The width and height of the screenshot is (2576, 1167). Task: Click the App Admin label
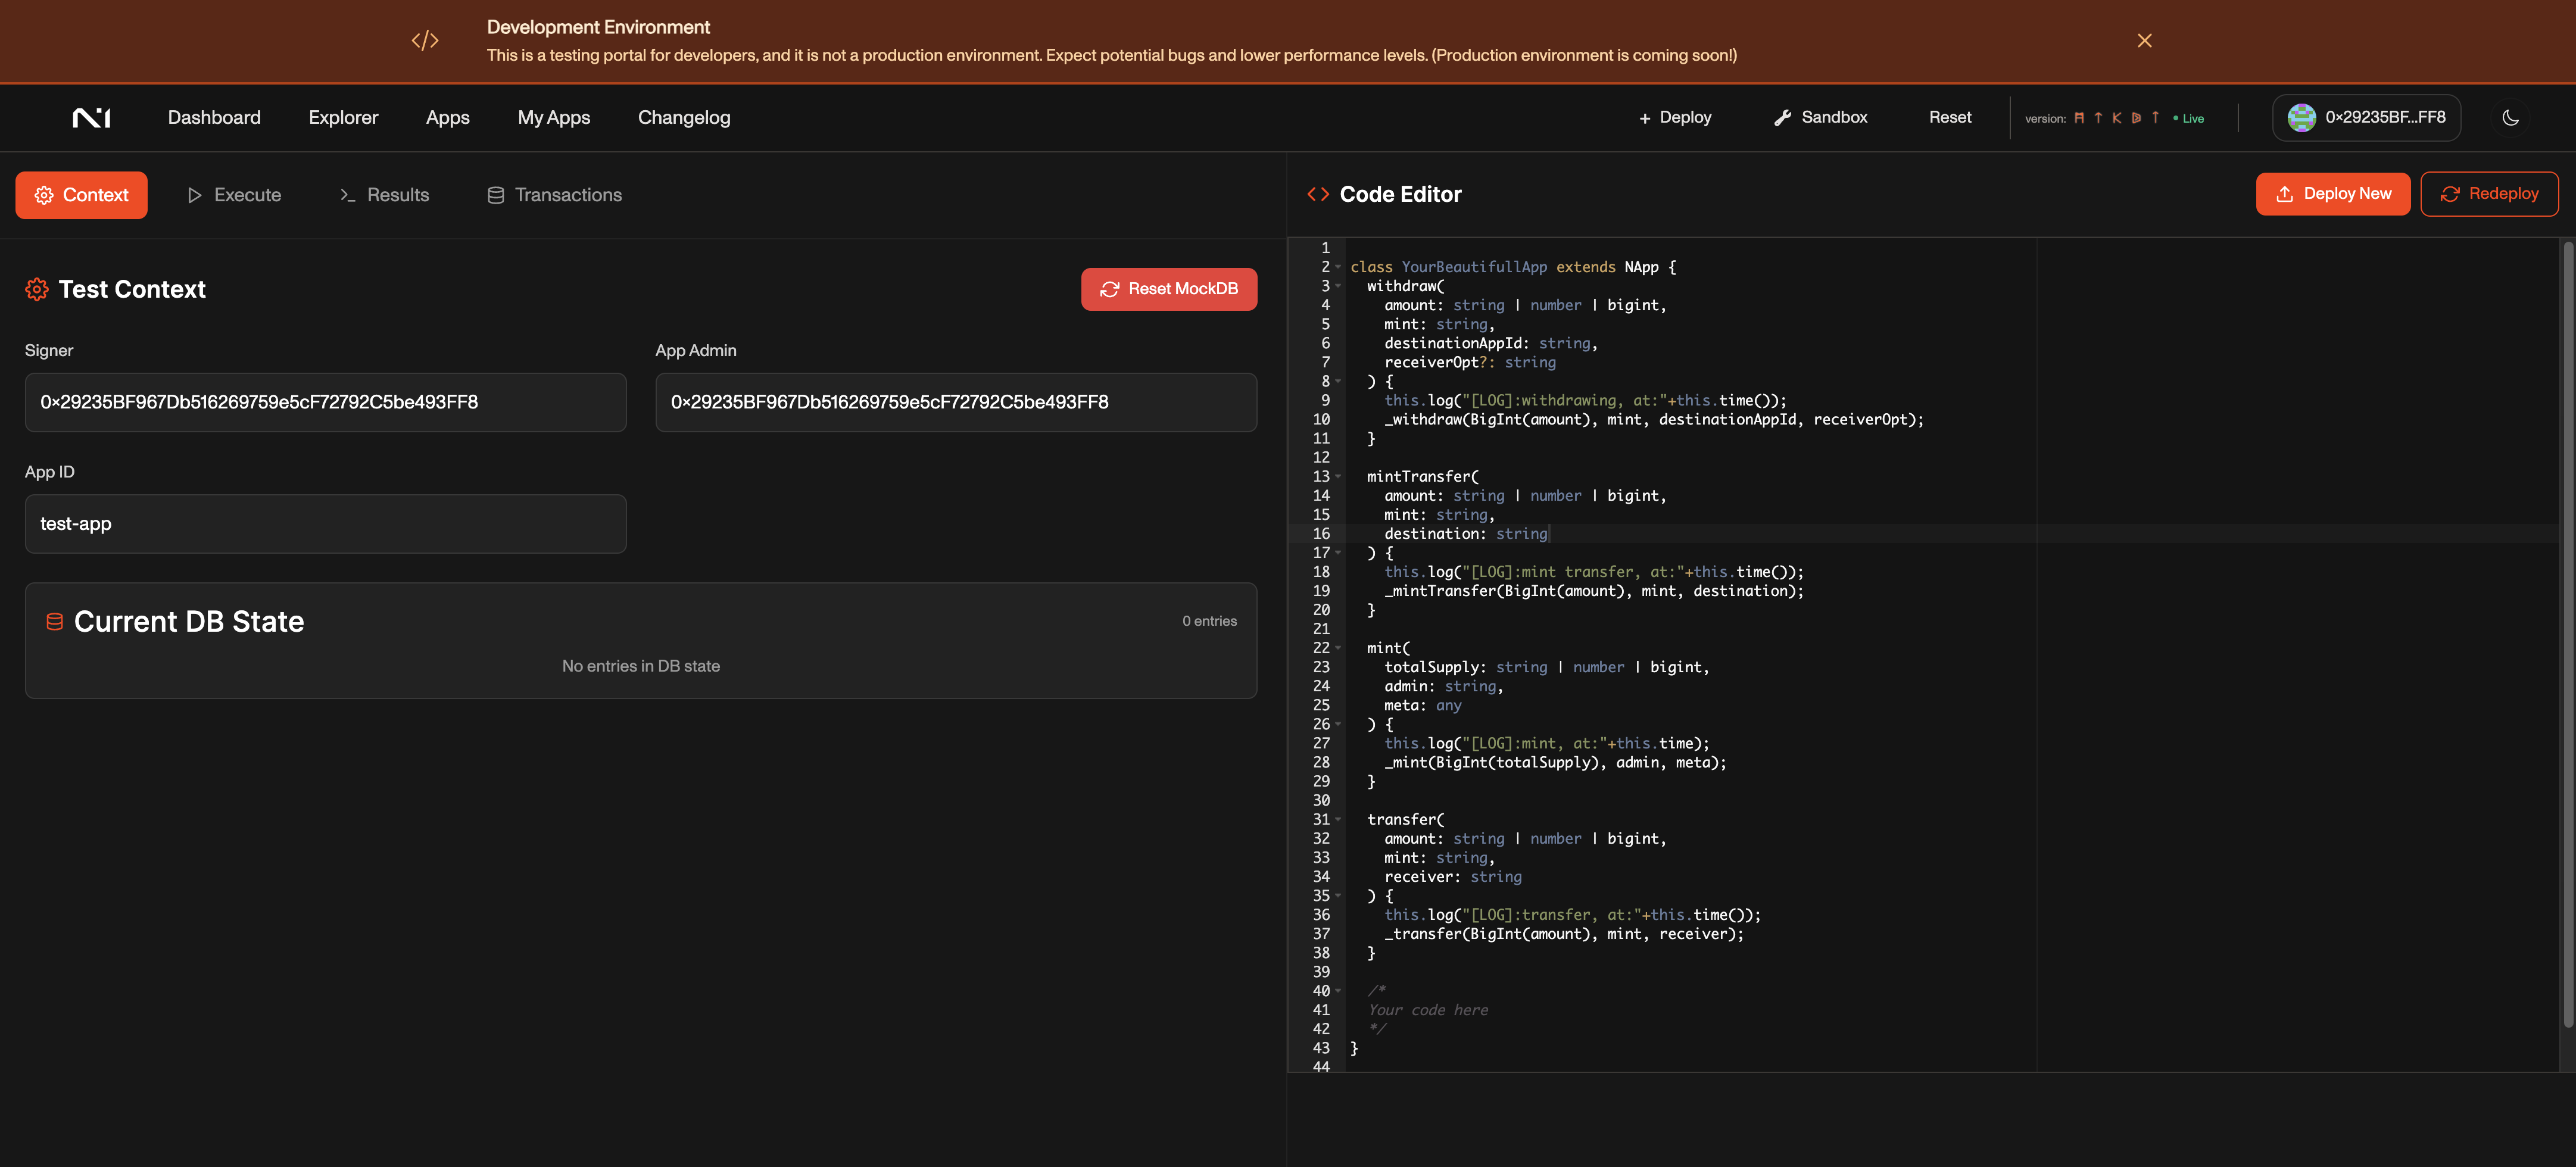[696, 351]
